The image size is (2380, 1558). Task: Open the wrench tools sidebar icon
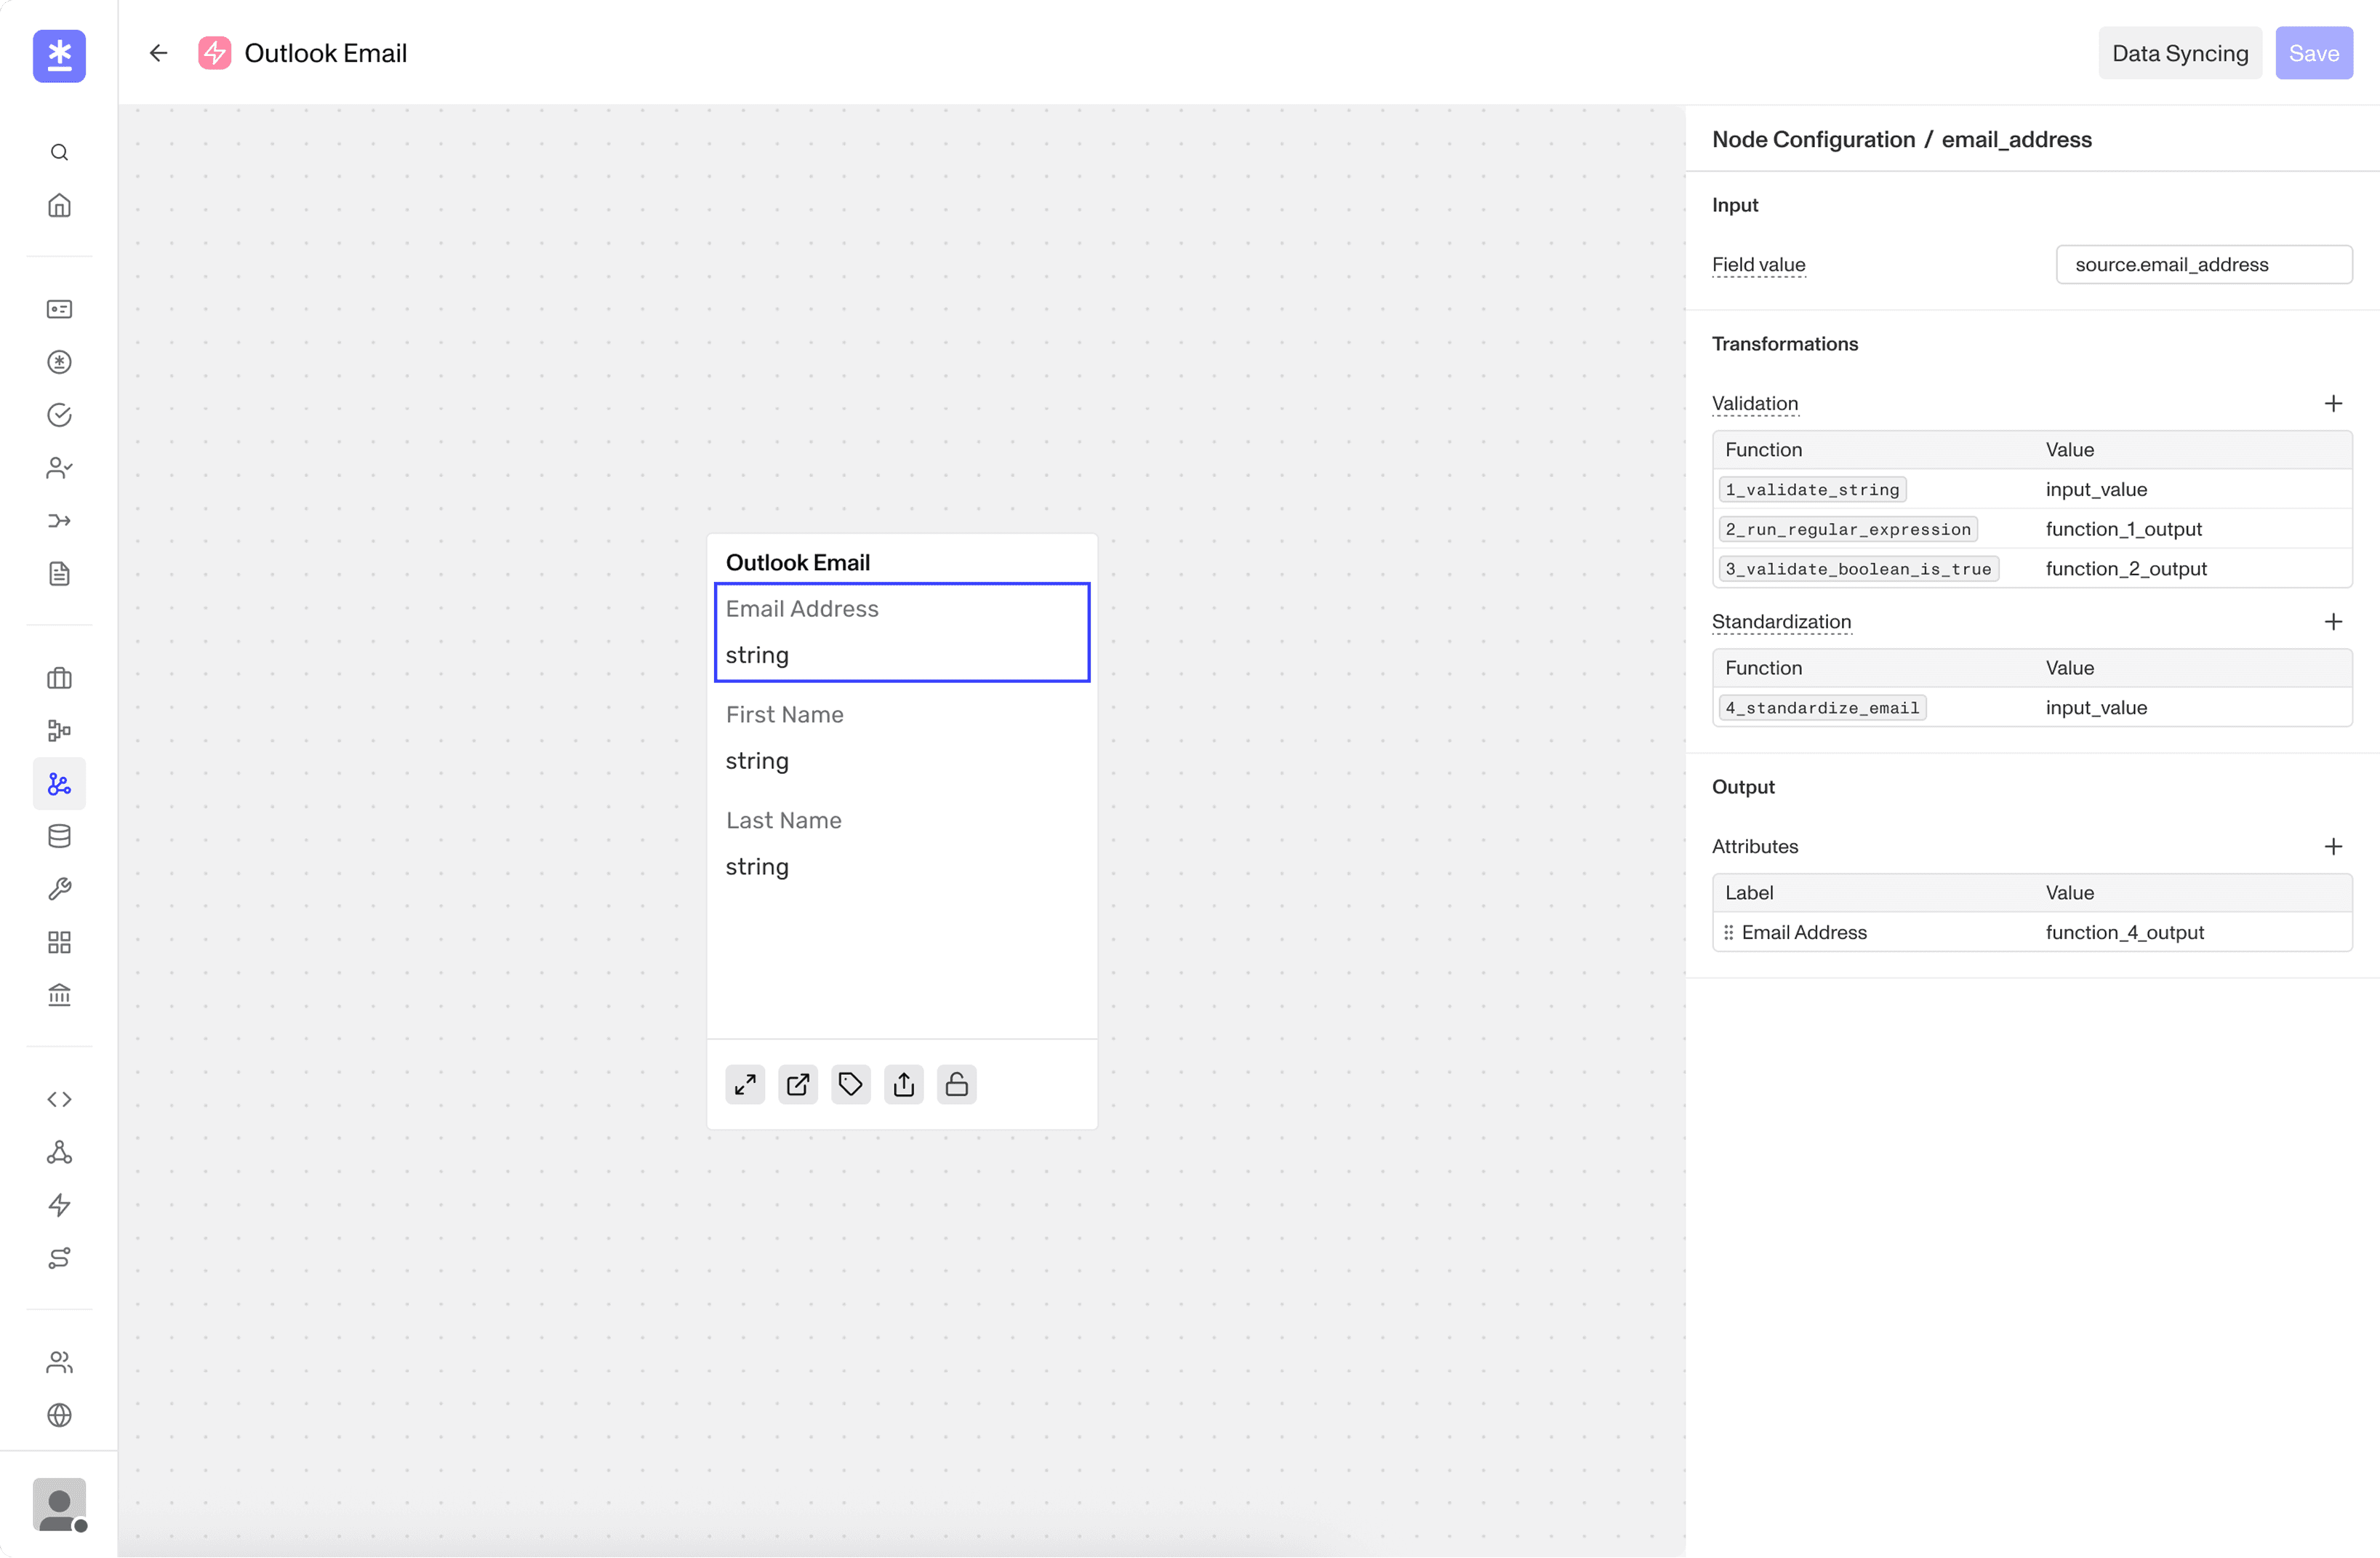point(59,889)
